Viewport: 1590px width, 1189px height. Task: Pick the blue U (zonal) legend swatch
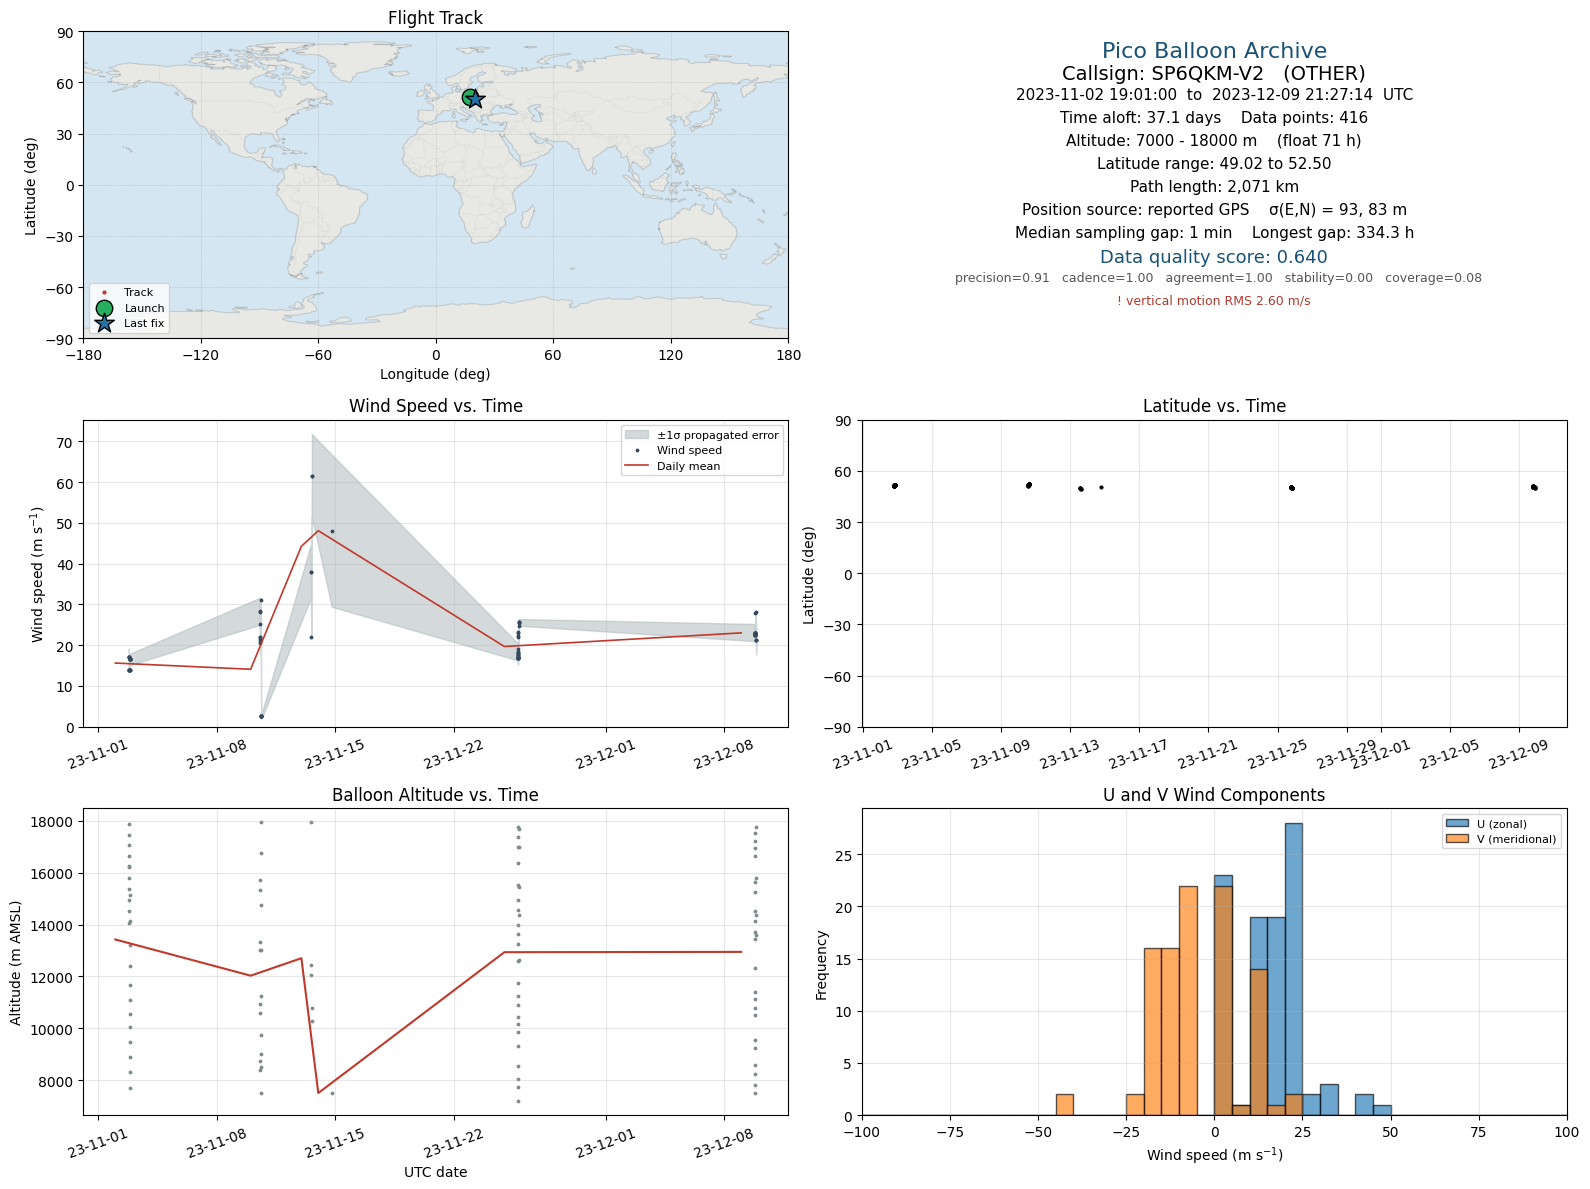[1457, 824]
